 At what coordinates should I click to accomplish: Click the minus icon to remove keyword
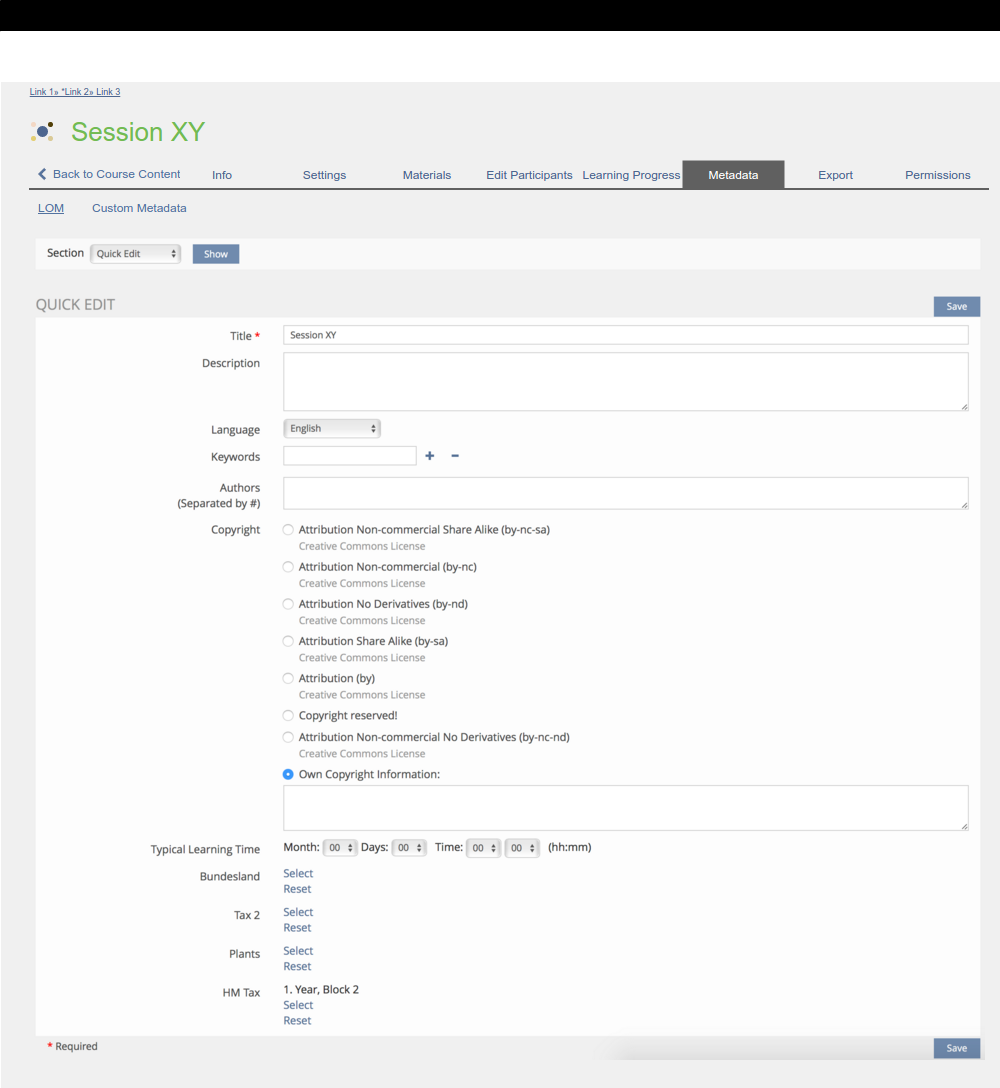point(455,456)
